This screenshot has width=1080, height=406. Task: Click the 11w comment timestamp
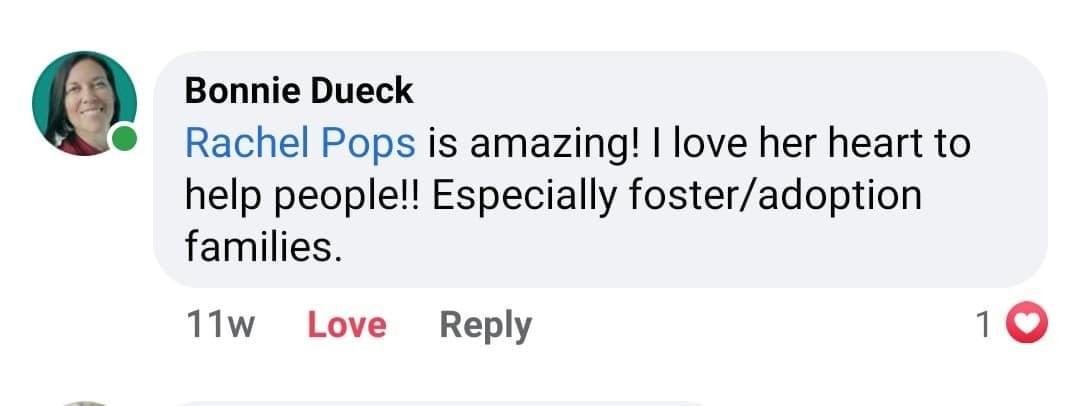click(220, 325)
